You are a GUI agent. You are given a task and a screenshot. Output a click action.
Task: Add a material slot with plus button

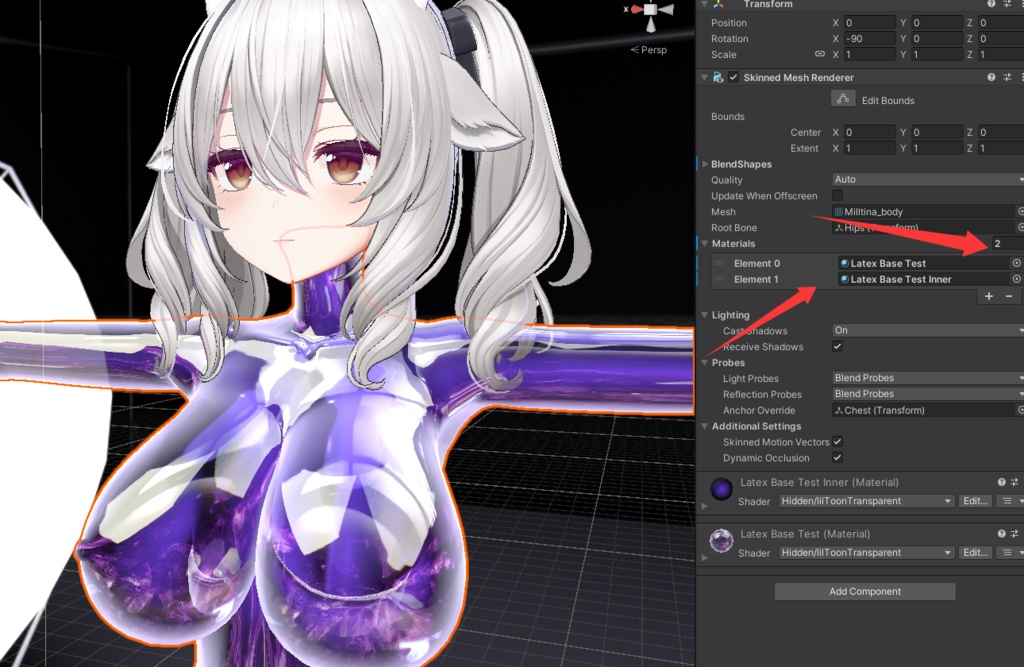pyautogui.click(x=989, y=297)
